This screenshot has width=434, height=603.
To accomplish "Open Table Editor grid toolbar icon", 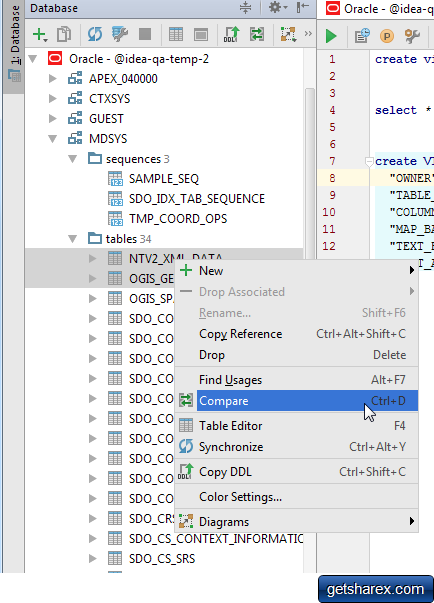I will tap(176, 35).
